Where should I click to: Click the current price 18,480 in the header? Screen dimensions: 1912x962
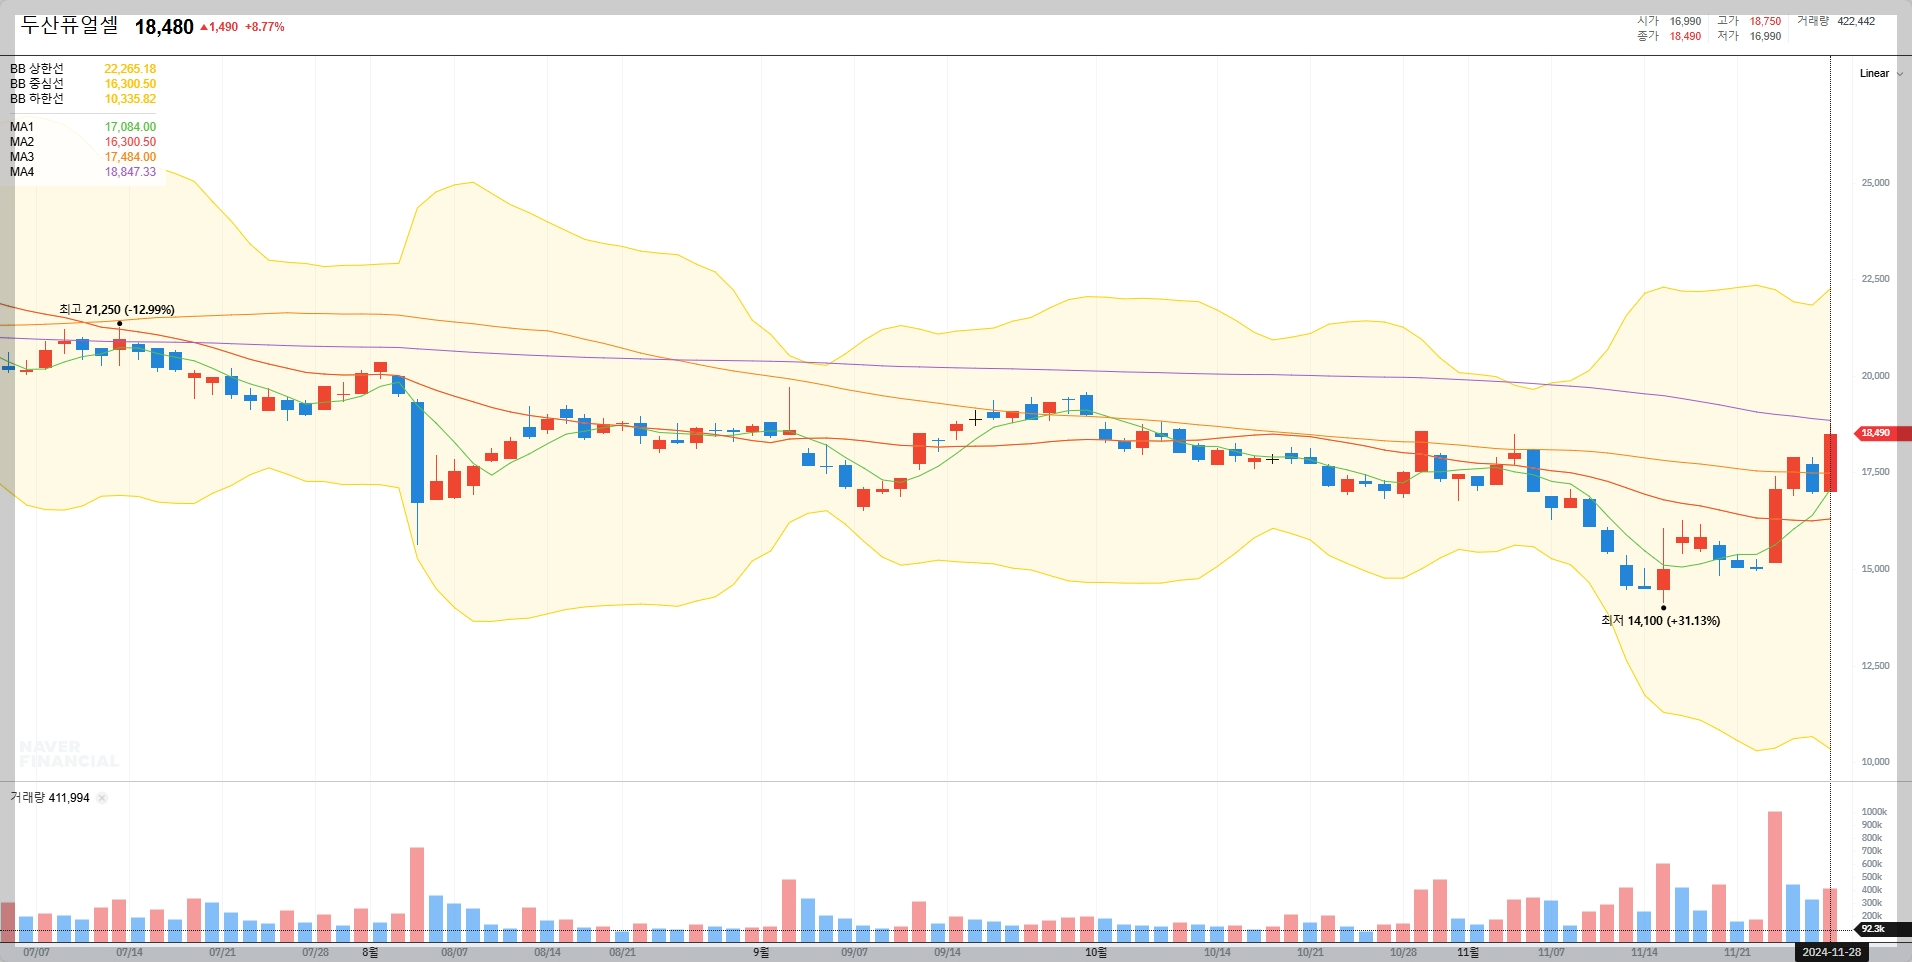[164, 27]
